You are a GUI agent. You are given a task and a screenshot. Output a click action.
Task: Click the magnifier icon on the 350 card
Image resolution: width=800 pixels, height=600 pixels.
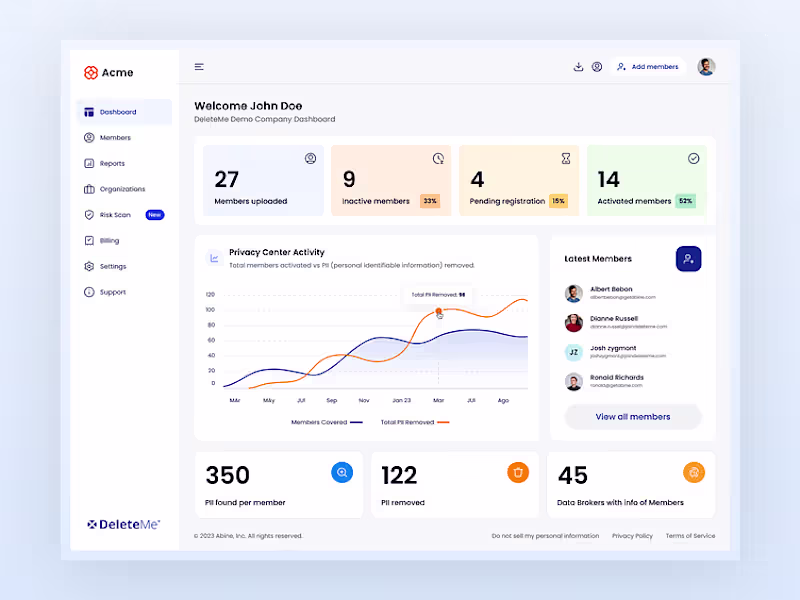[340, 472]
